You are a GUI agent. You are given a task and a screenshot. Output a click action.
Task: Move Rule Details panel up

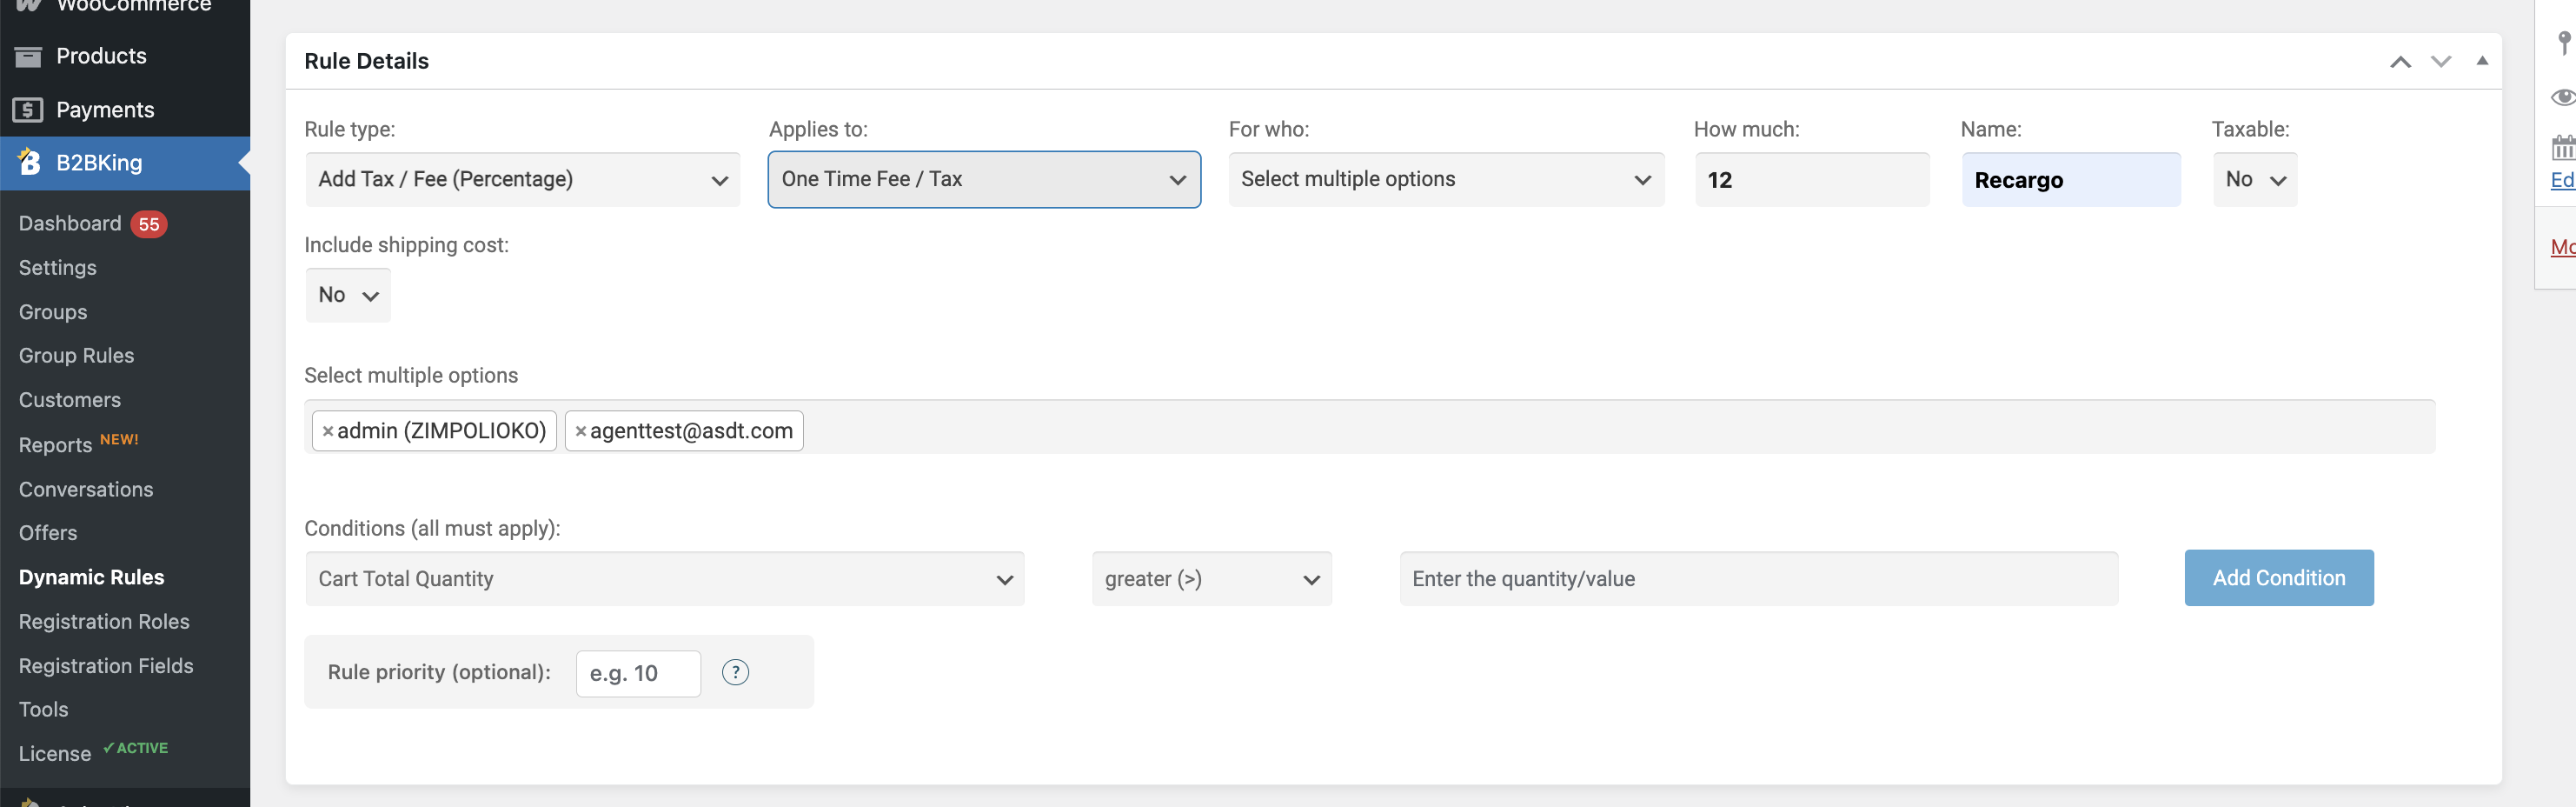[2400, 62]
